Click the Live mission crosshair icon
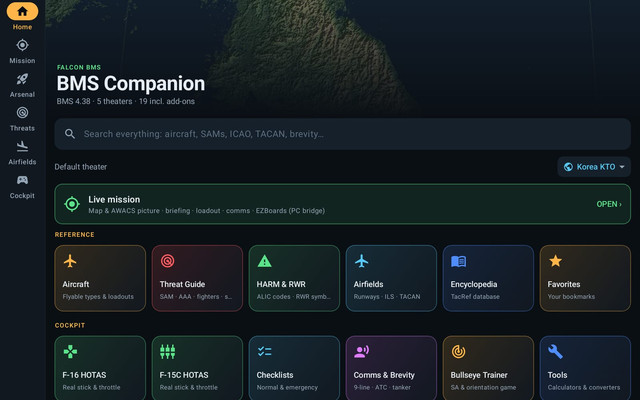 point(72,204)
